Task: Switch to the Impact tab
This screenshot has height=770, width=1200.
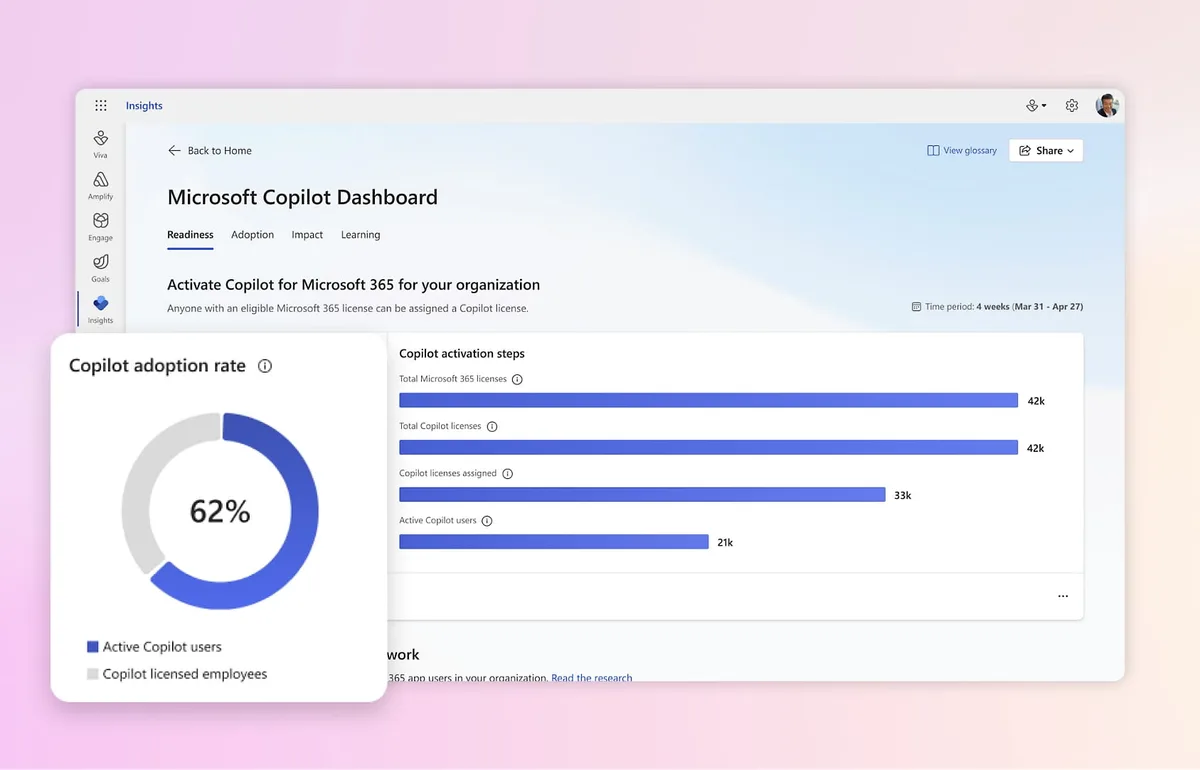Action: coord(307,235)
